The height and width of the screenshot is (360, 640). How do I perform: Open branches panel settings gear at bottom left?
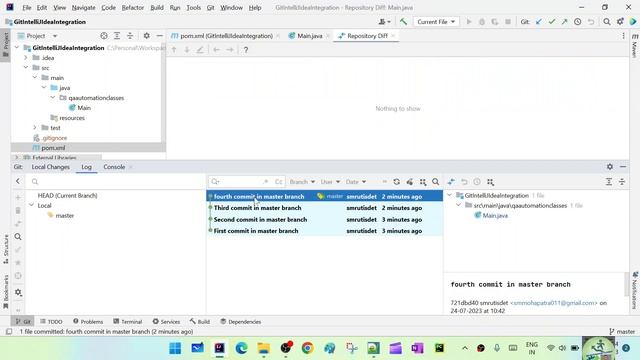click(18, 292)
